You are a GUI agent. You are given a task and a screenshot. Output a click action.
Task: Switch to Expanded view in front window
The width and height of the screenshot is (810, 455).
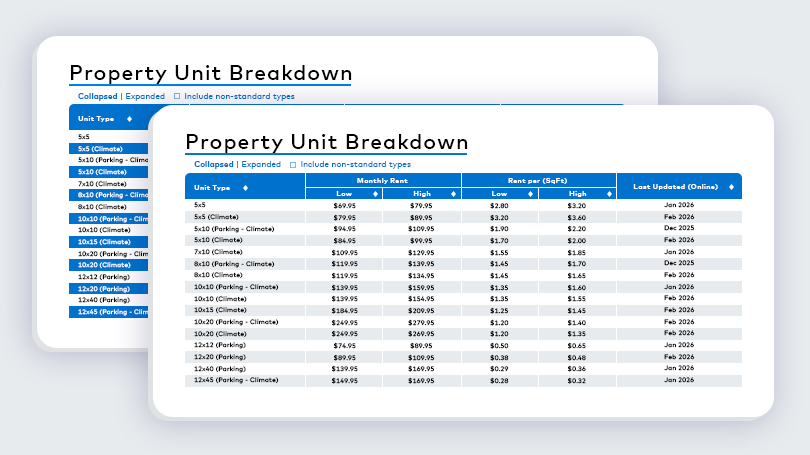click(x=261, y=164)
